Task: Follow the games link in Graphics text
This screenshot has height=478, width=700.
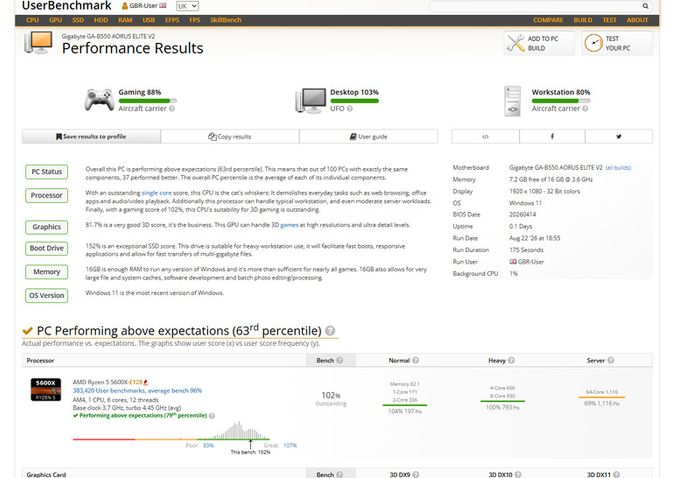Action: tap(289, 225)
